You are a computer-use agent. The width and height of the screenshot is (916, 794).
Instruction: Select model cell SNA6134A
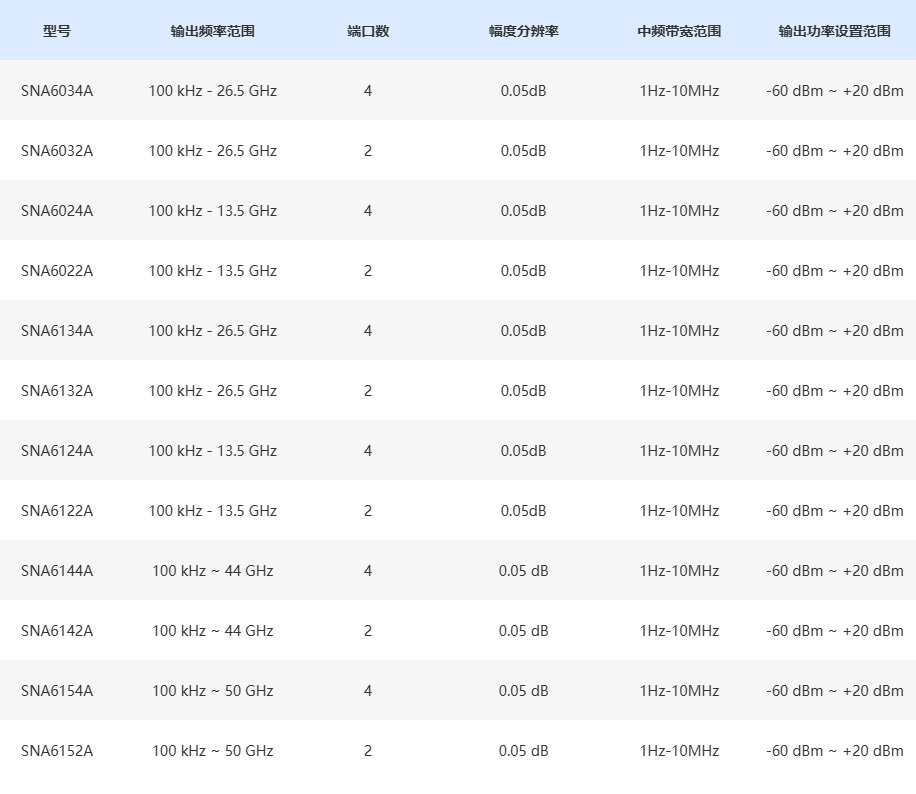(x=57, y=331)
